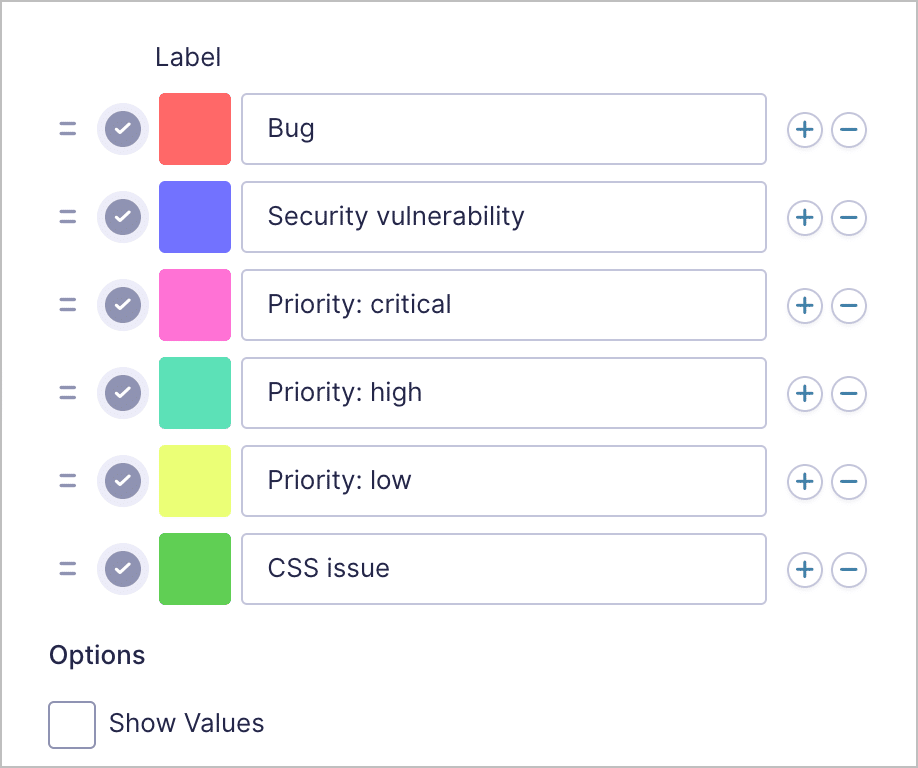
Task: Add a new row after CSS issue
Action: [804, 570]
